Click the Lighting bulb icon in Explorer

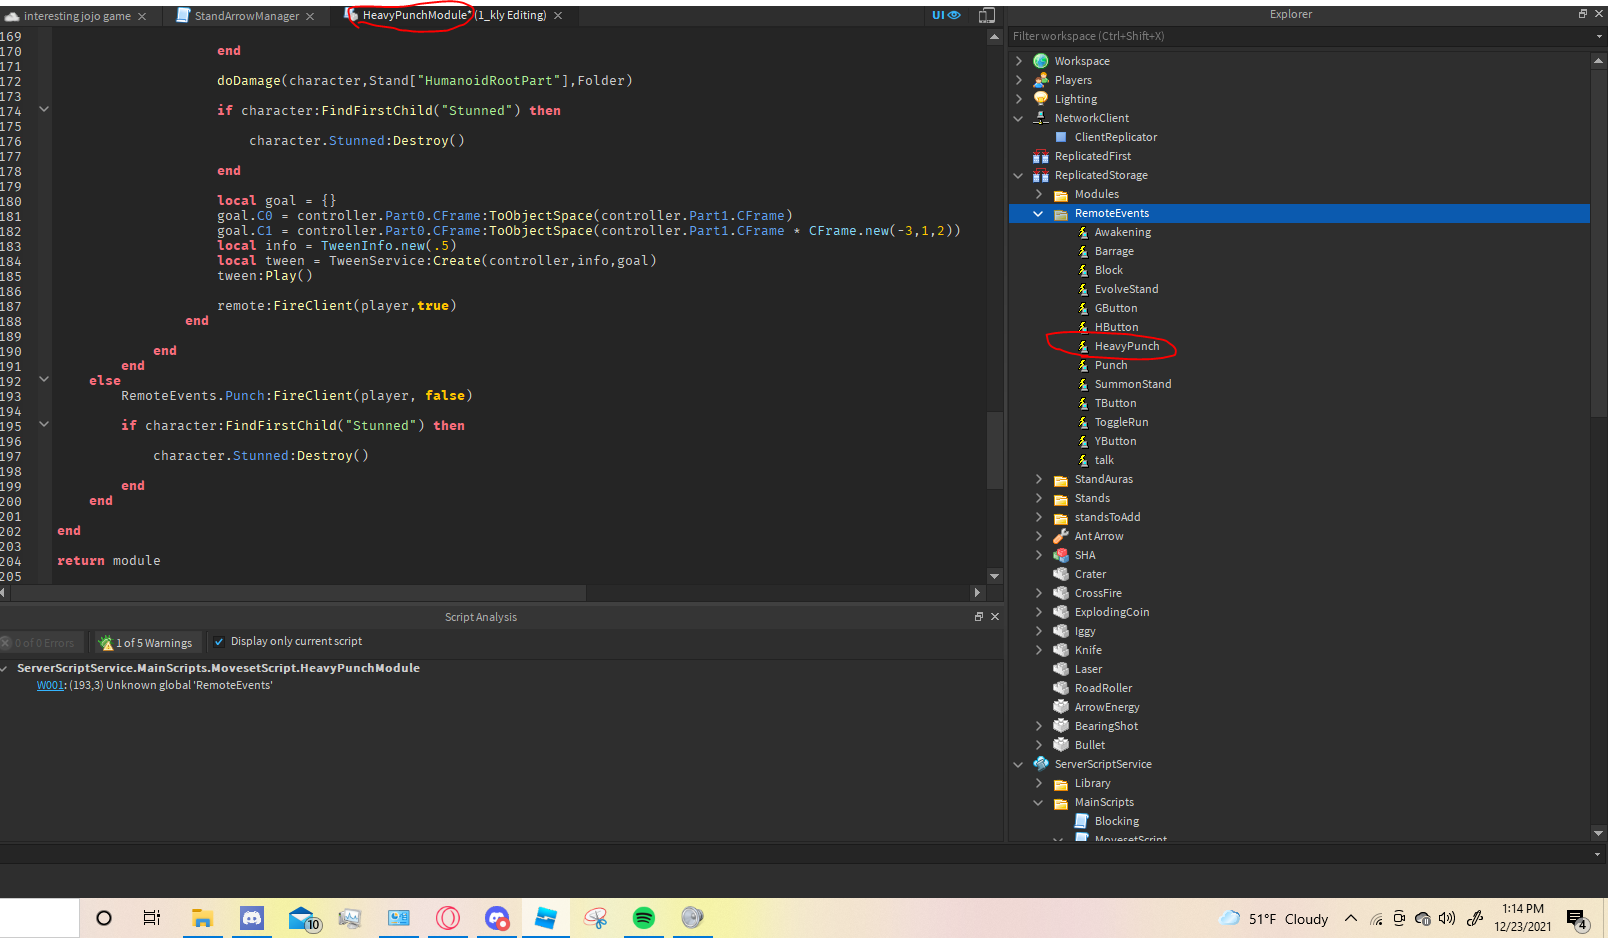coord(1041,99)
